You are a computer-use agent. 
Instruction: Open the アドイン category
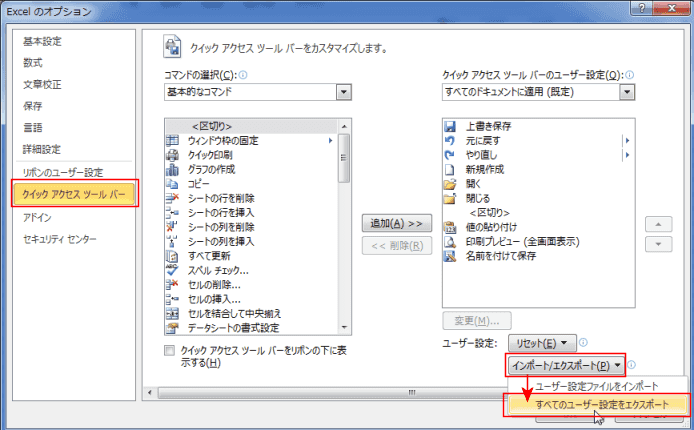37,218
